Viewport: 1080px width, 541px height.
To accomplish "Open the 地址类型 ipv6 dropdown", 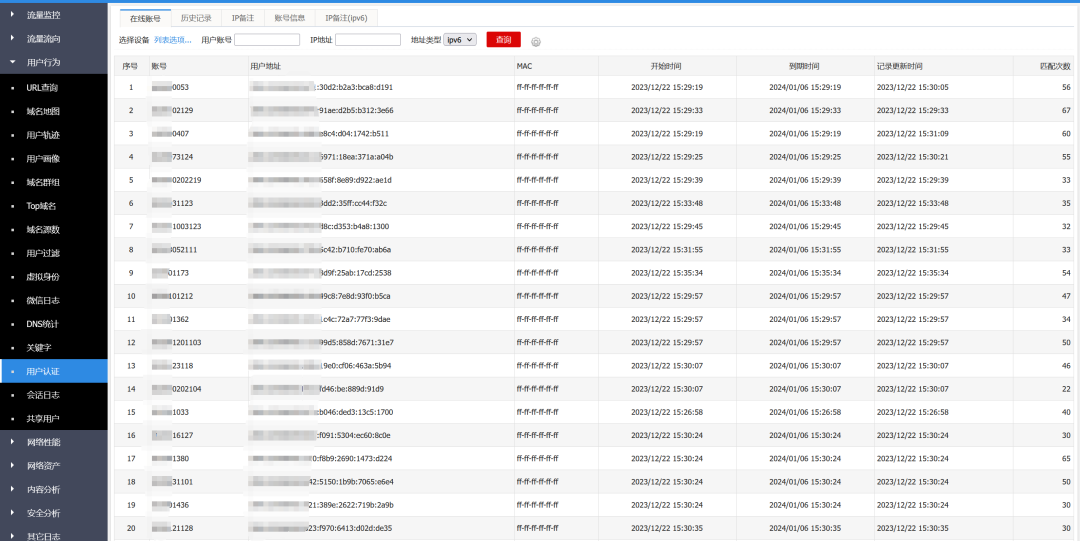I will [x=460, y=40].
